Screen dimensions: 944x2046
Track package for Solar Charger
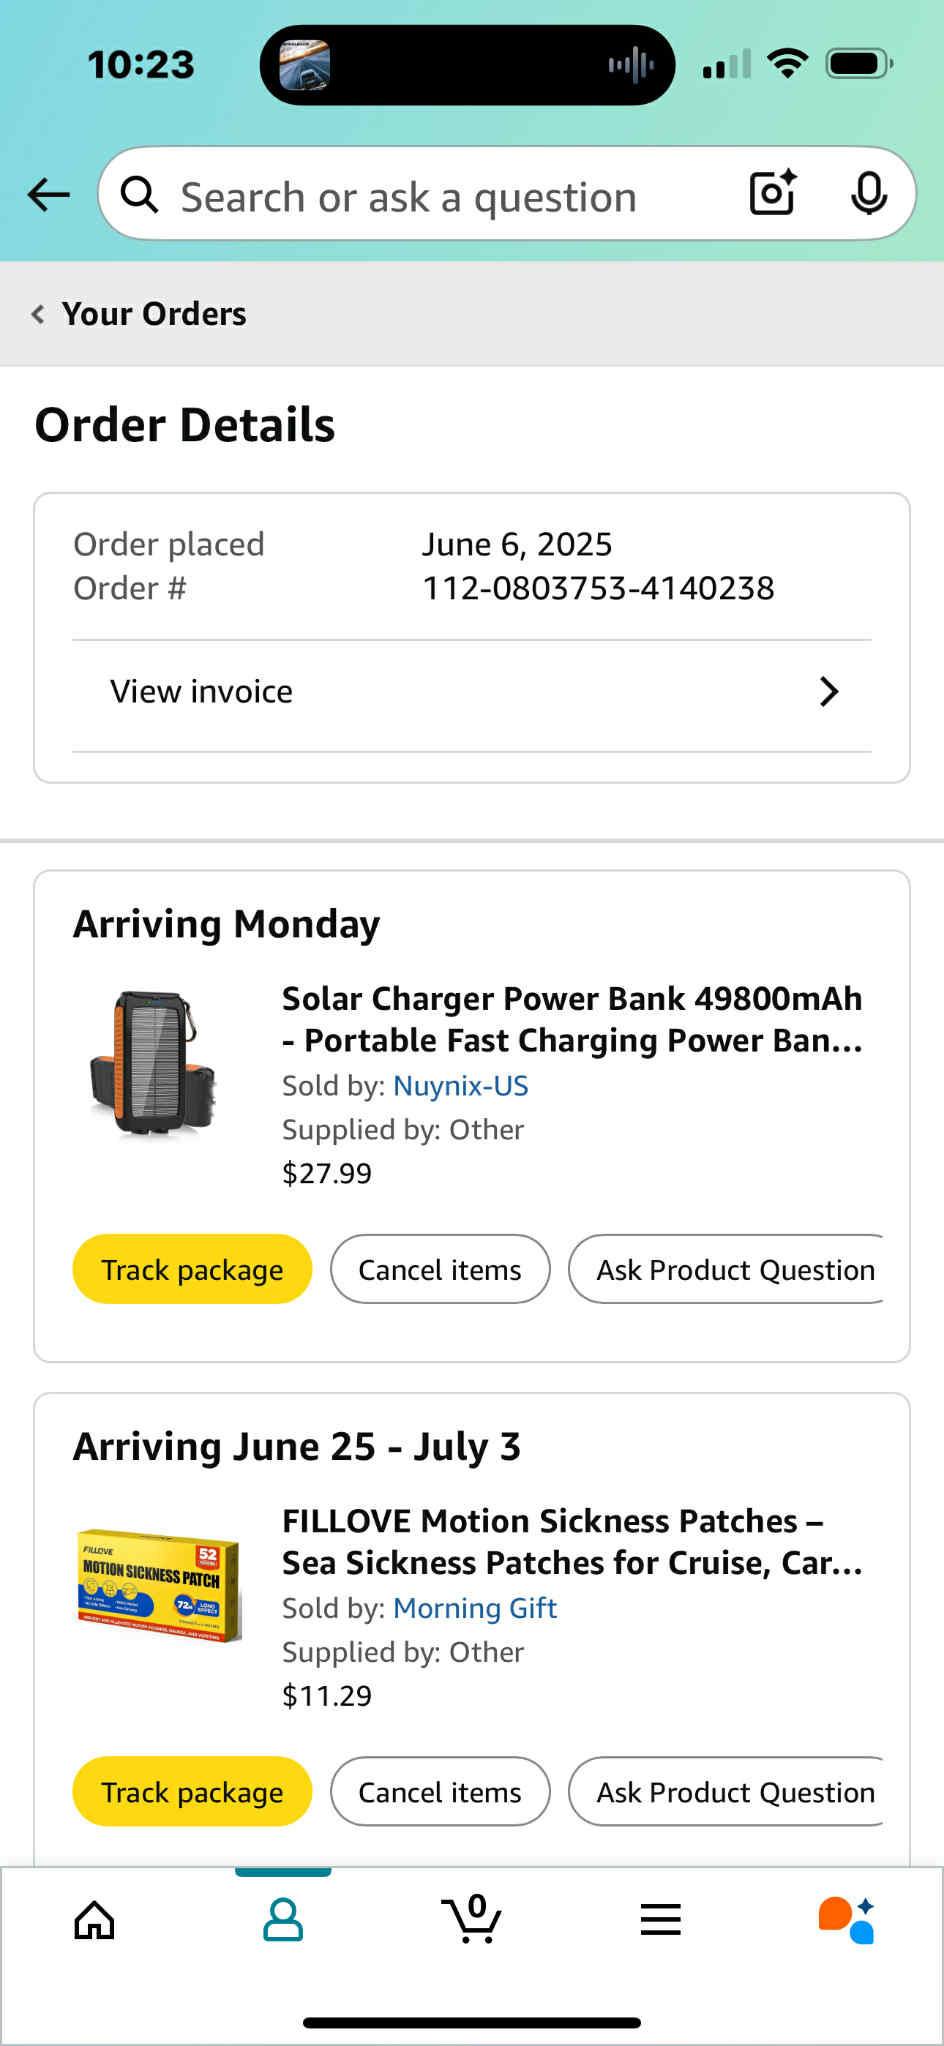pyautogui.click(x=192, y=1270)
